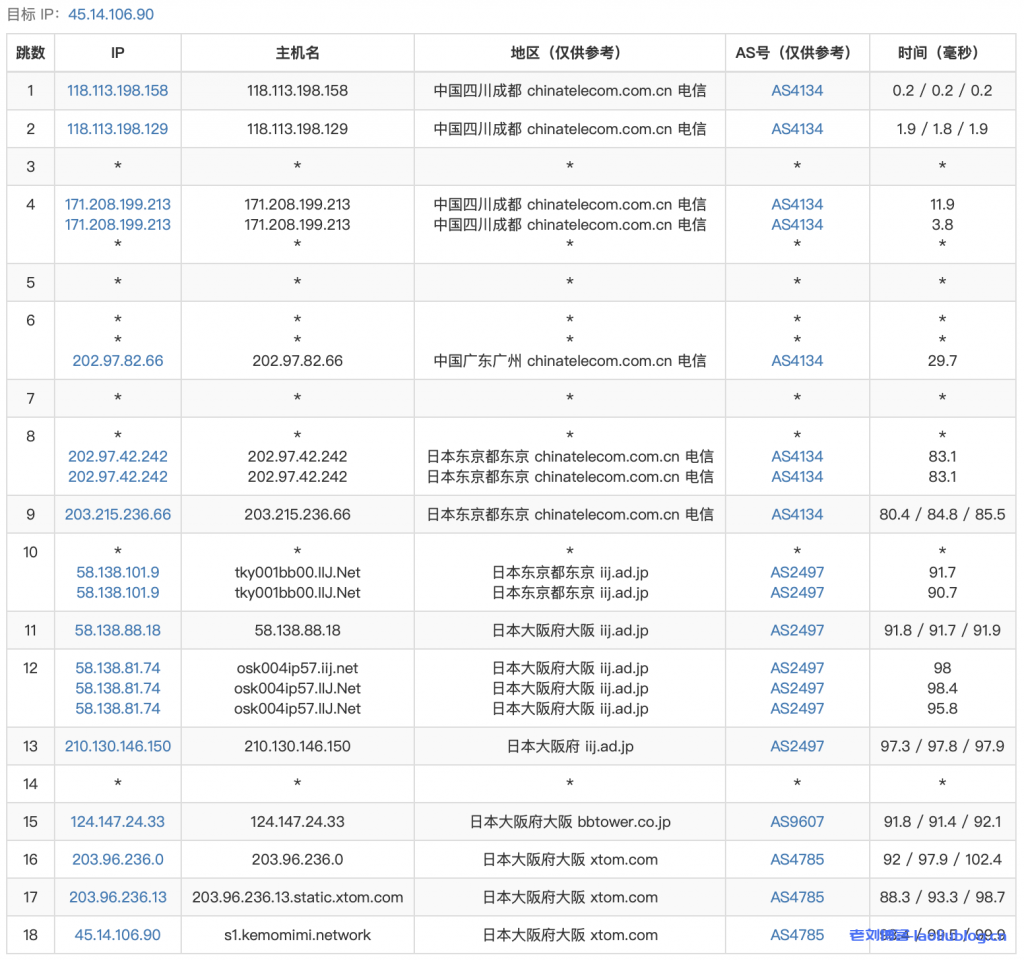The image size is (1024, 961).
Task: Open the AS9607 link
Action: [797, 821]
